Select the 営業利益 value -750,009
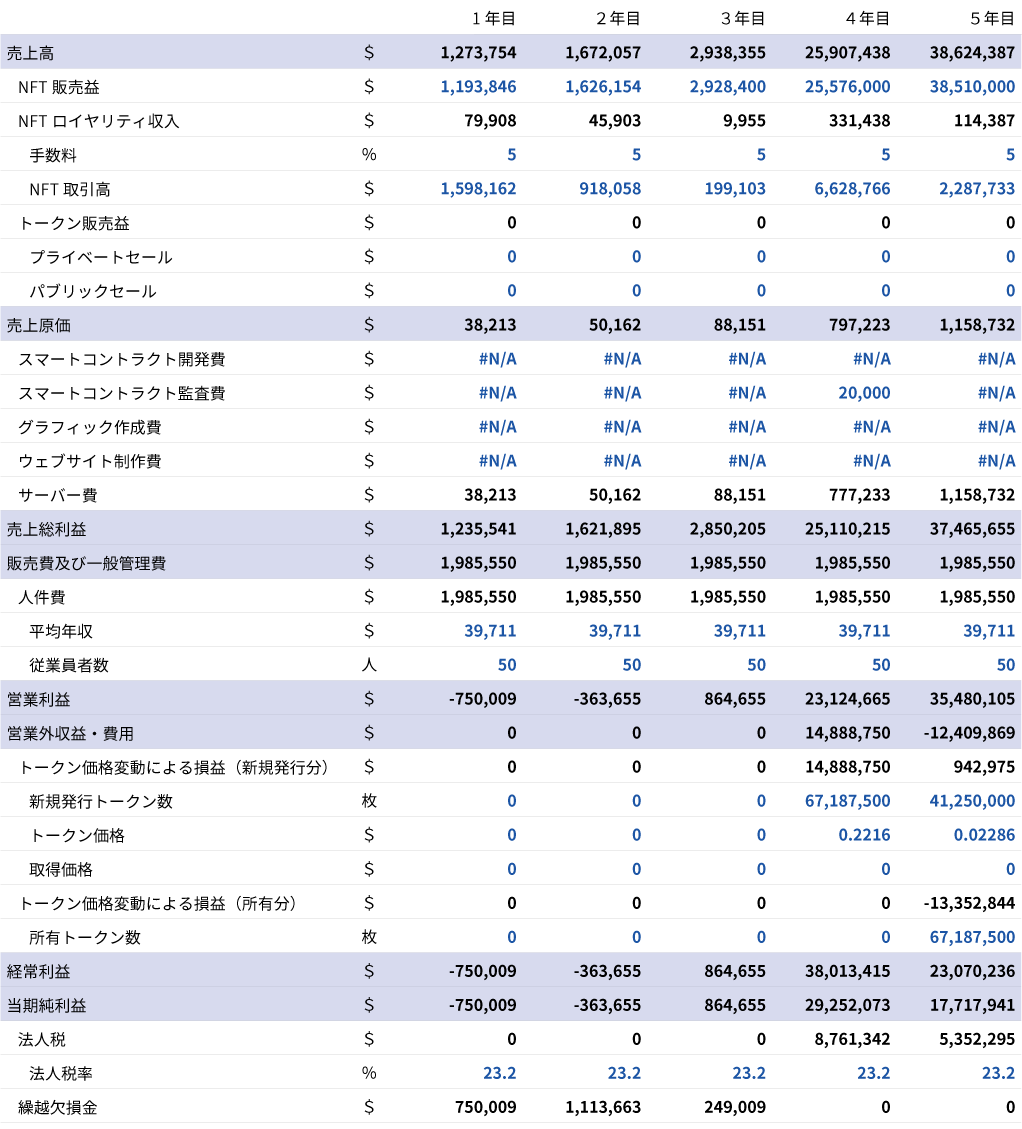This screenshot has width=1022, height=1129. (x=483, y=698)
